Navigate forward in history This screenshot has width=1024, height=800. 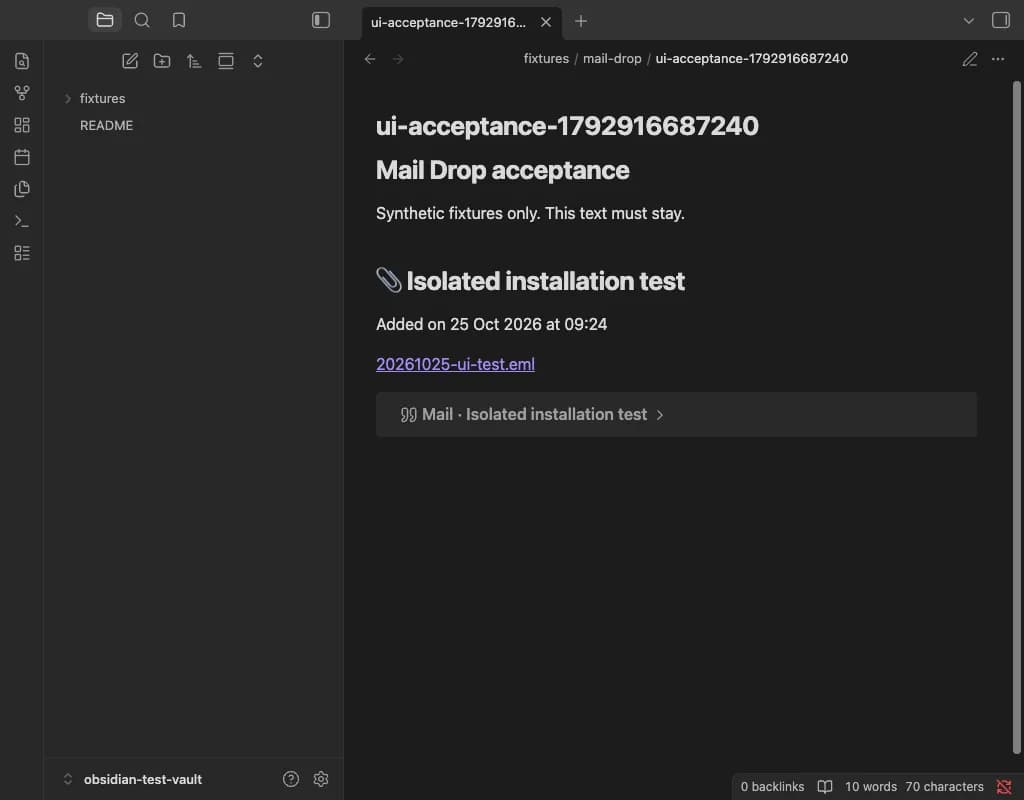[398, 59]
